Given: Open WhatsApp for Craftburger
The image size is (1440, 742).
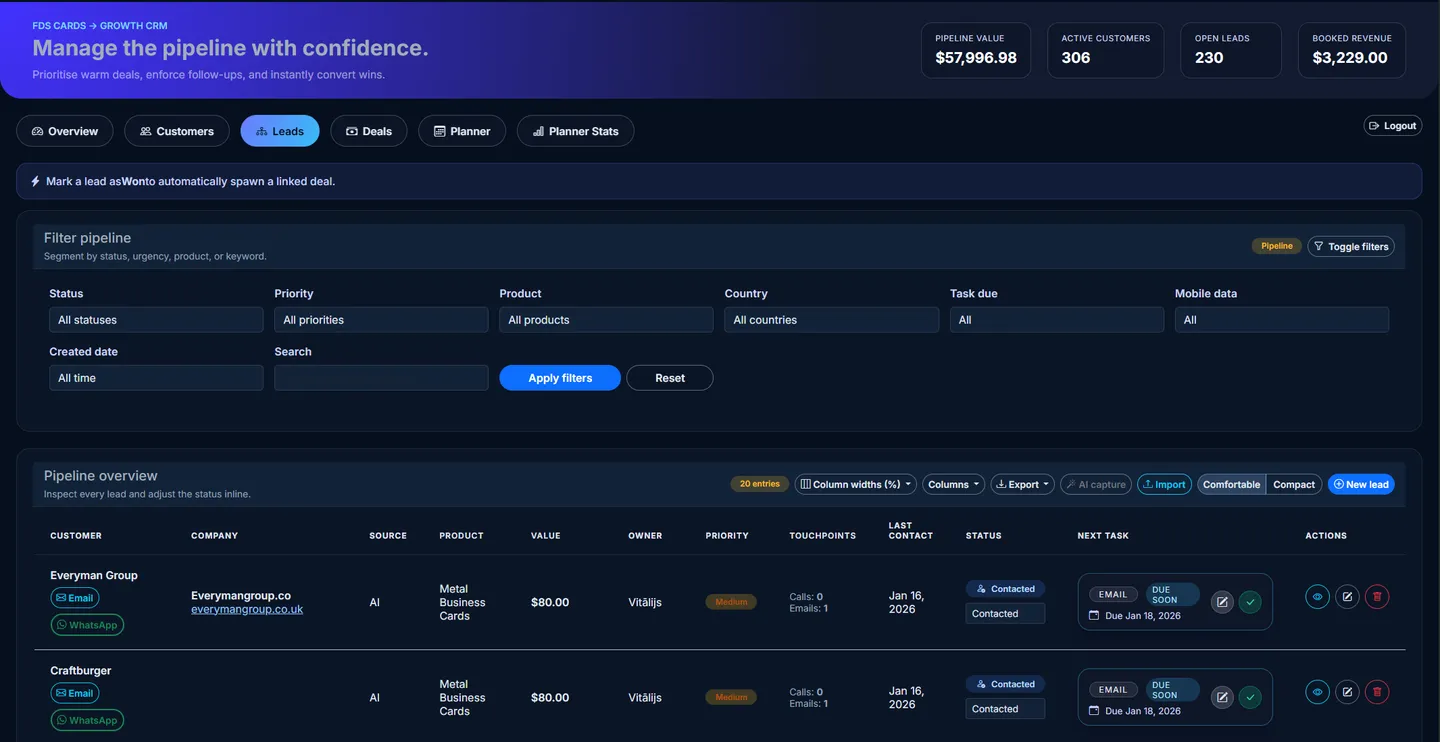Looking at the screenshot, I should [x=87, y=720].
